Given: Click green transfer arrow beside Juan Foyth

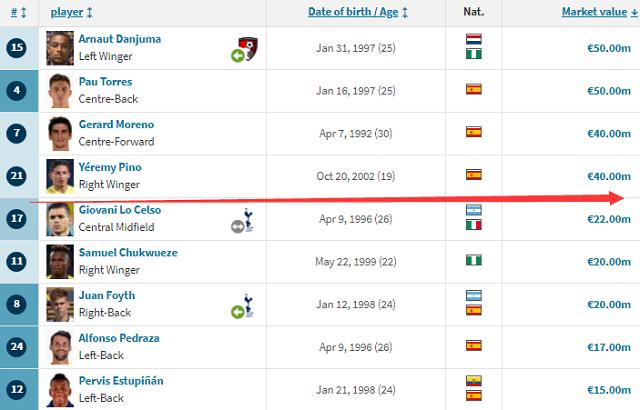Looking at the screenshot, I should (x=238, y=312).
